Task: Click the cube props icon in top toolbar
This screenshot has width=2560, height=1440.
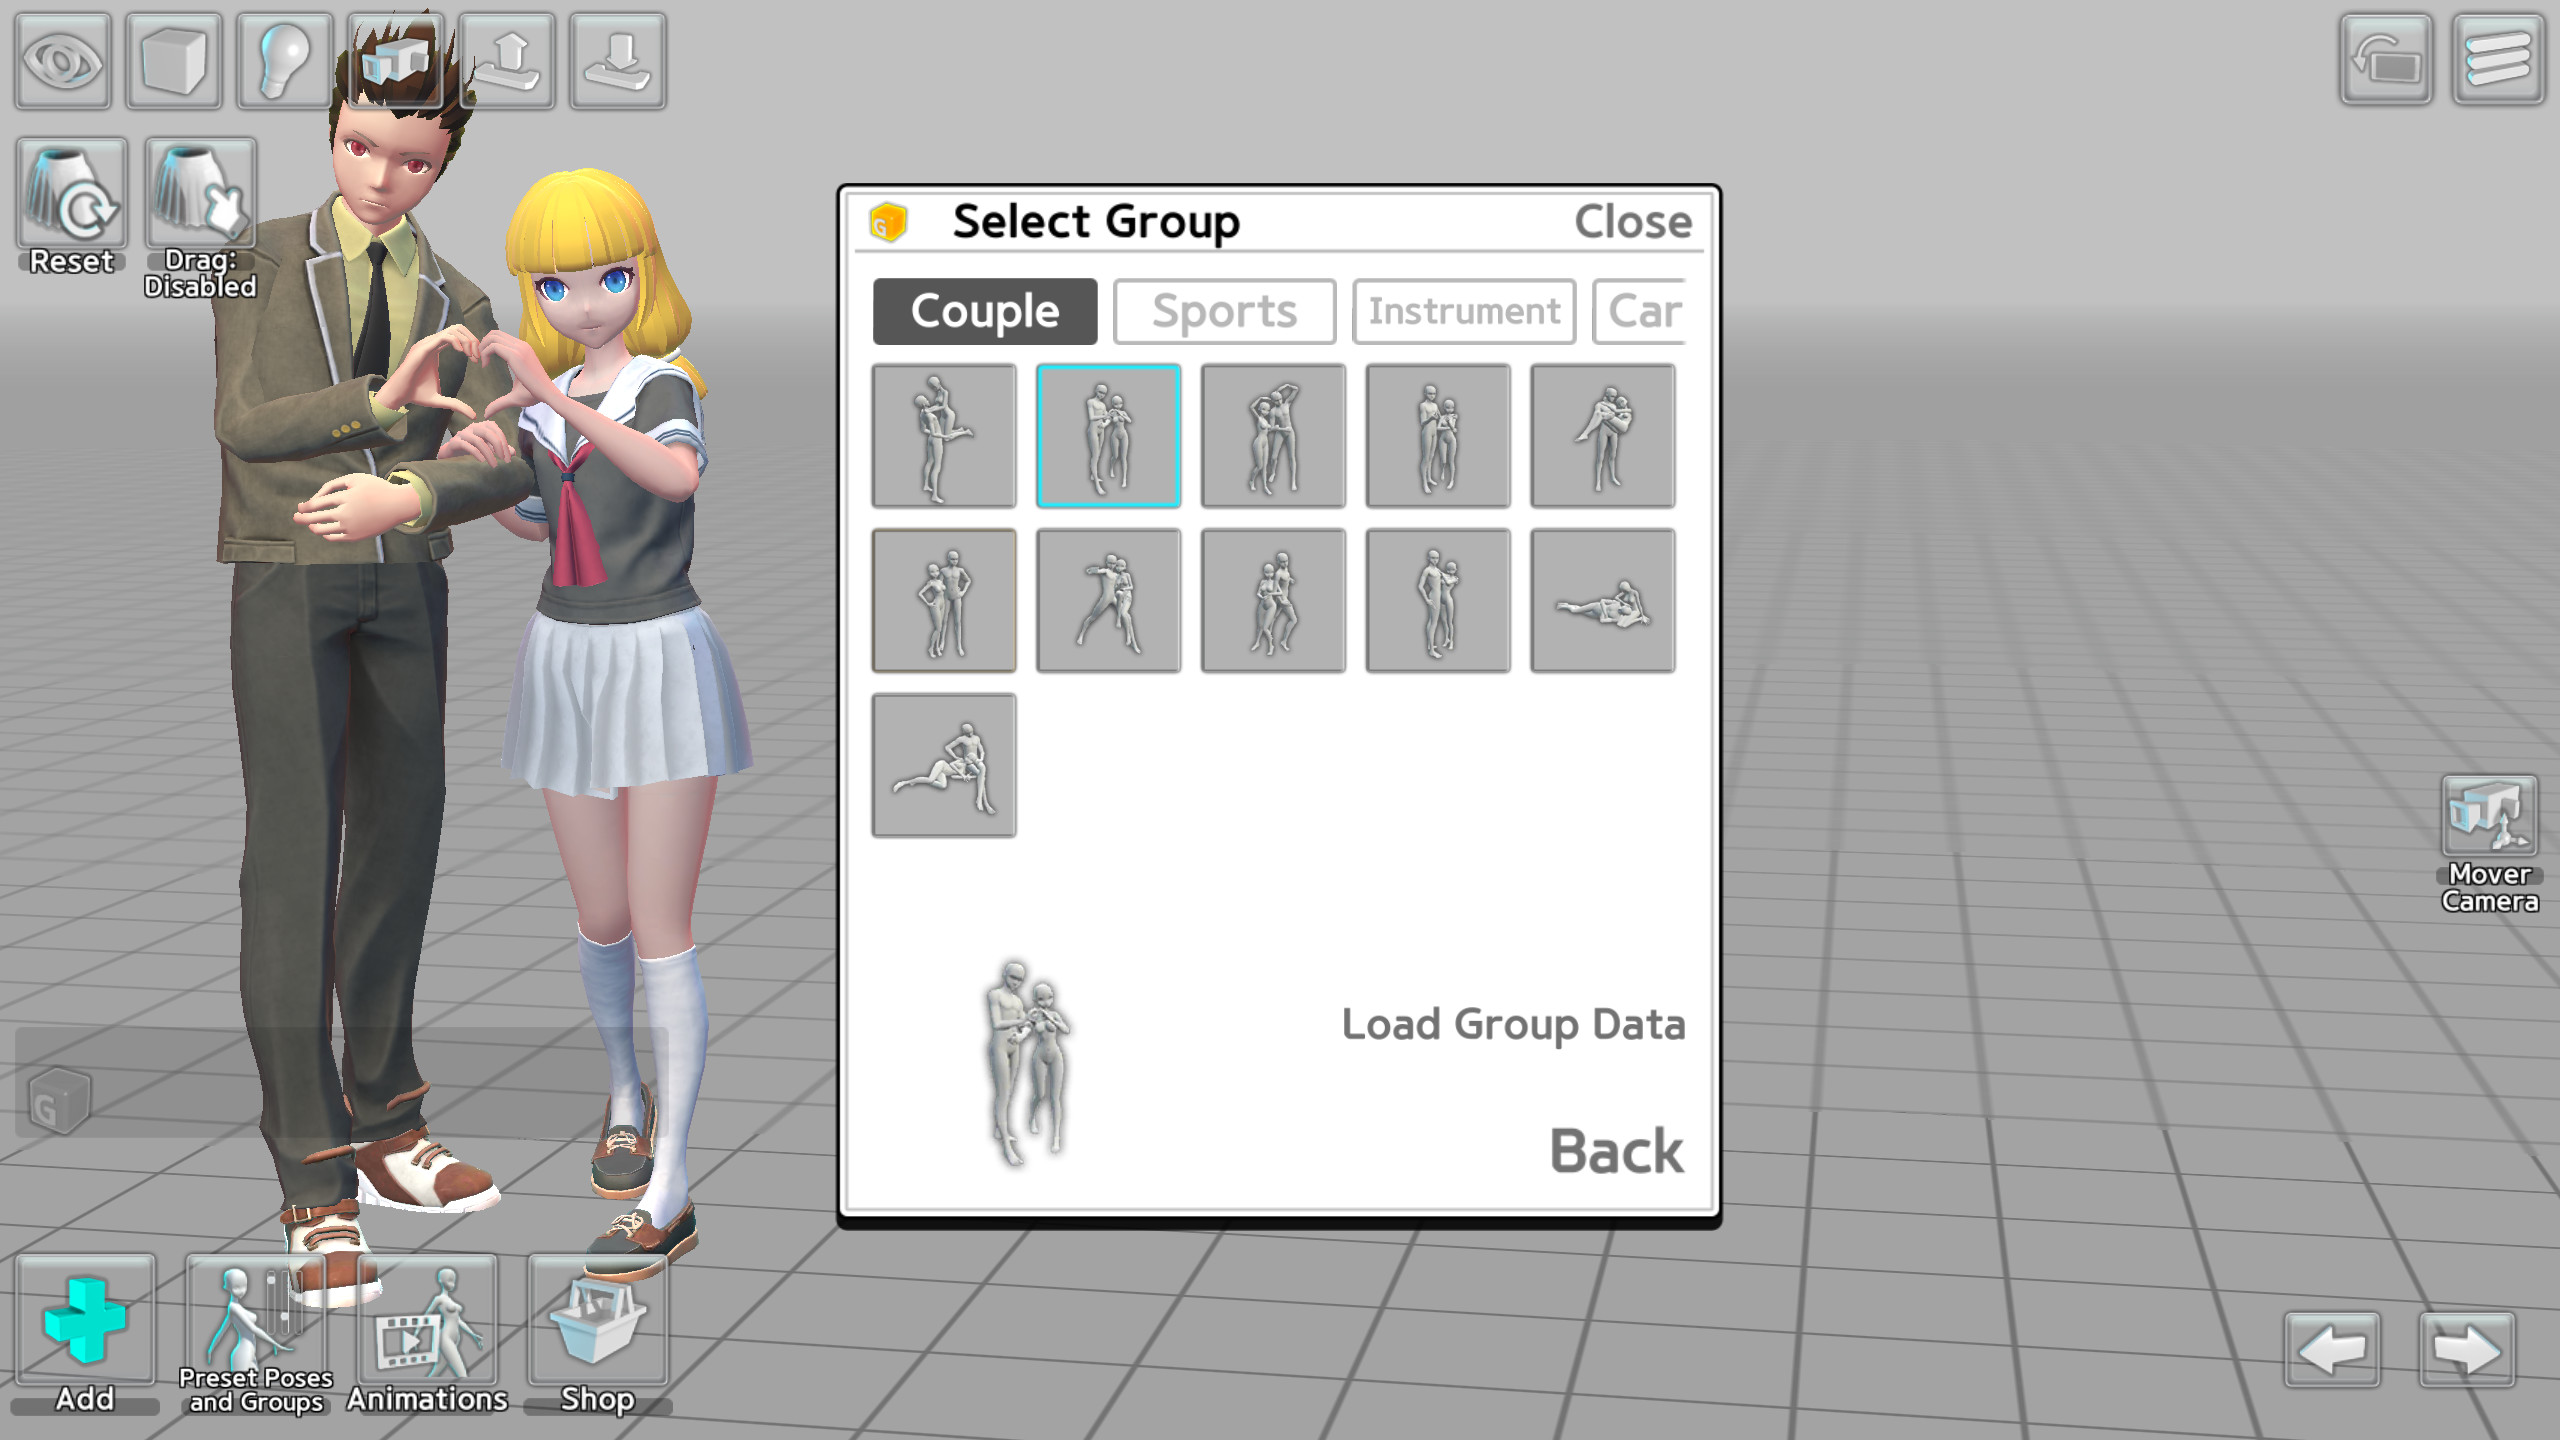Action: click(172, 62)
